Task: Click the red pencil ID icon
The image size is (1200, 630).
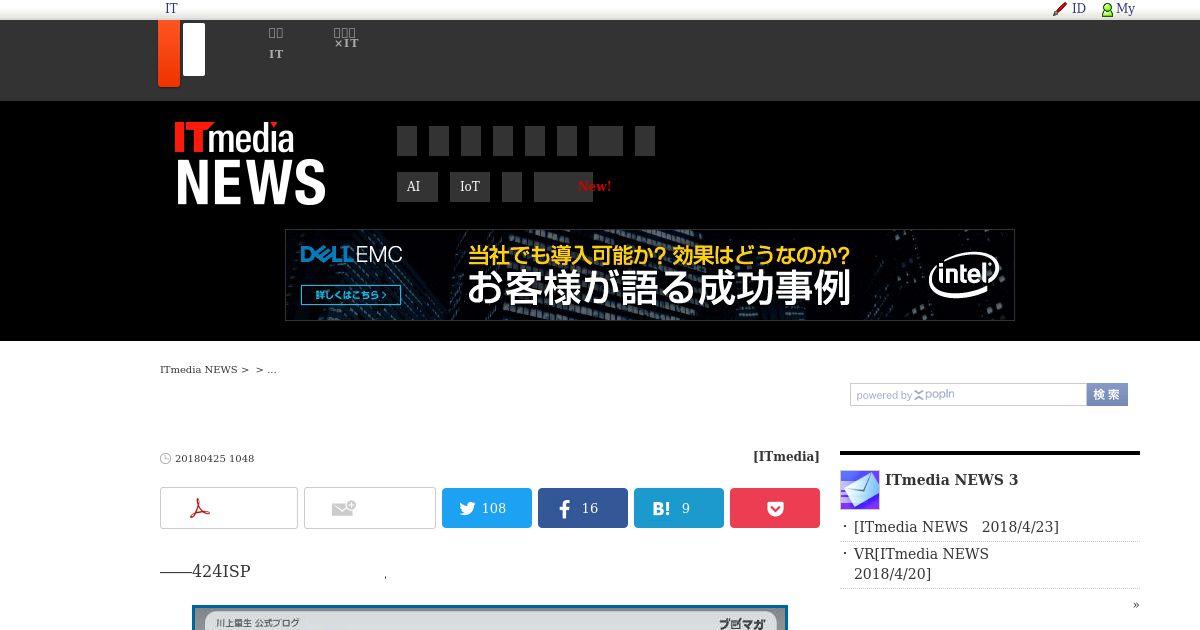Action: click(1060, 9)
